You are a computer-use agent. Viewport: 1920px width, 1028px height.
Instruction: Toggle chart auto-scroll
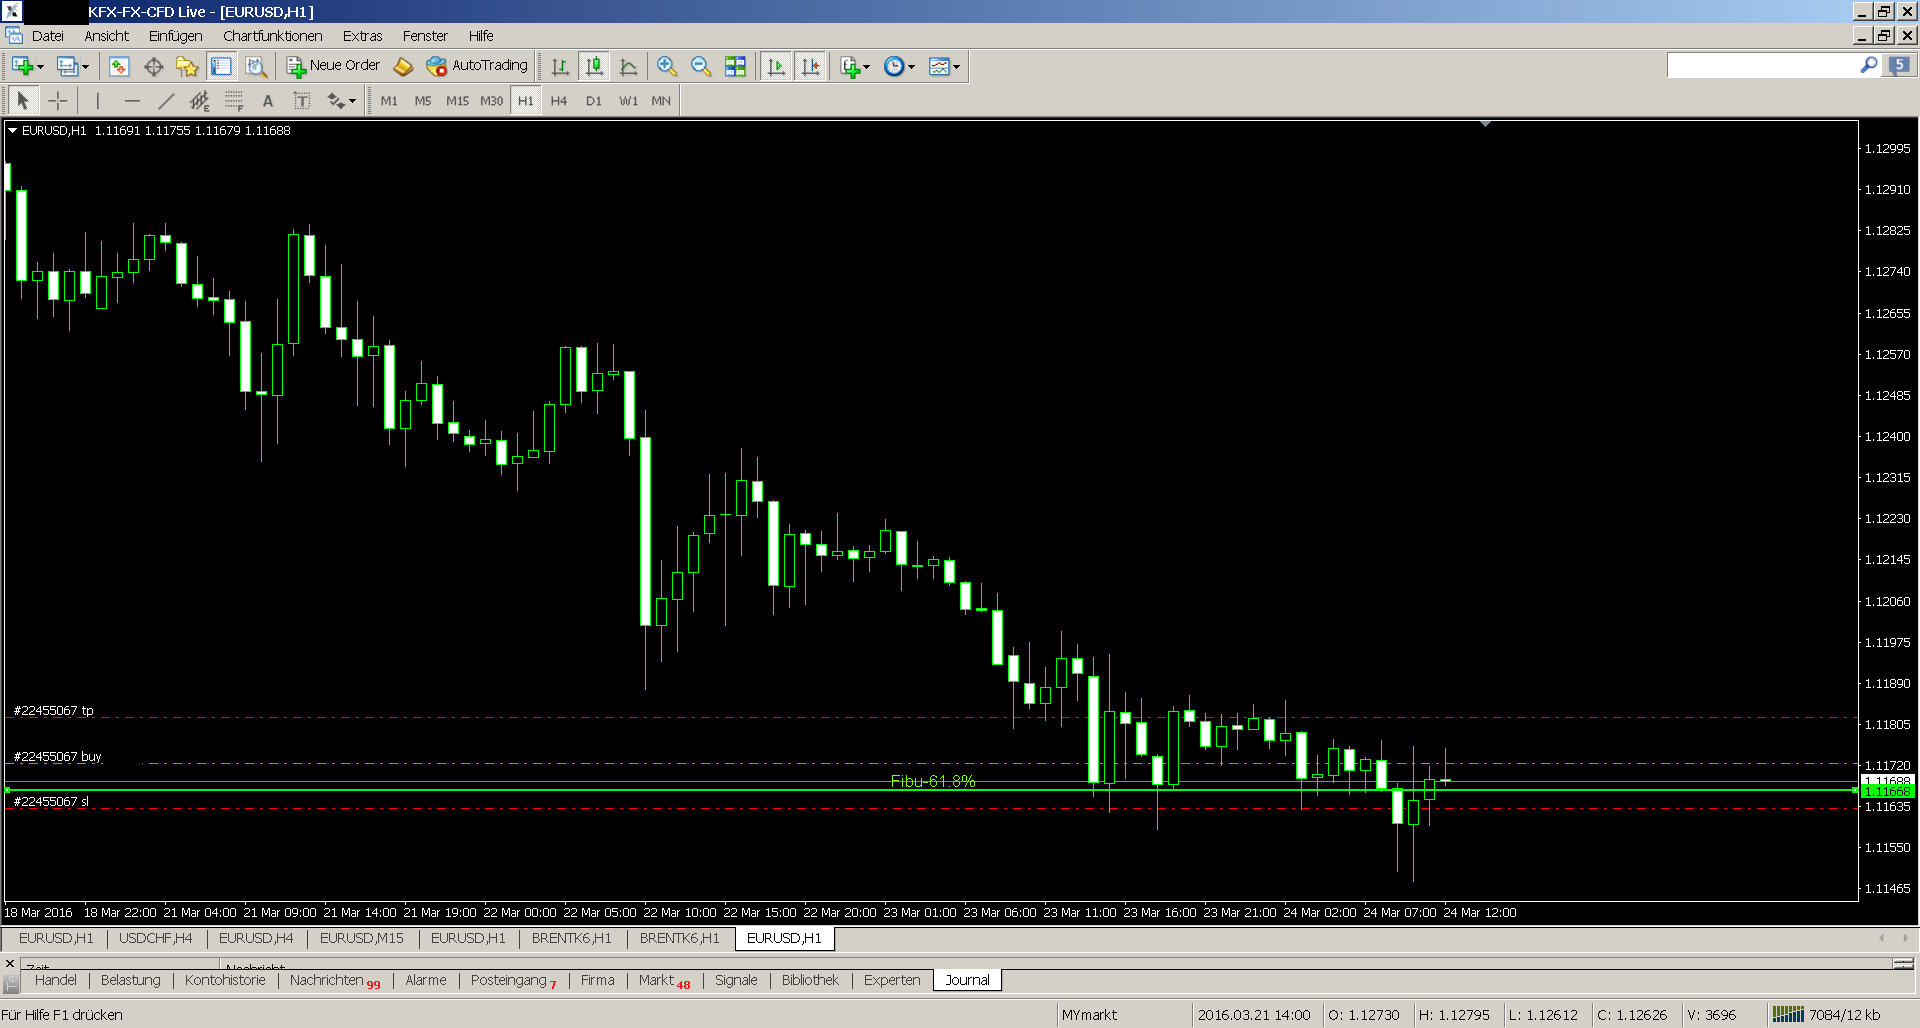pyautogui.click(x=776, y=66)
